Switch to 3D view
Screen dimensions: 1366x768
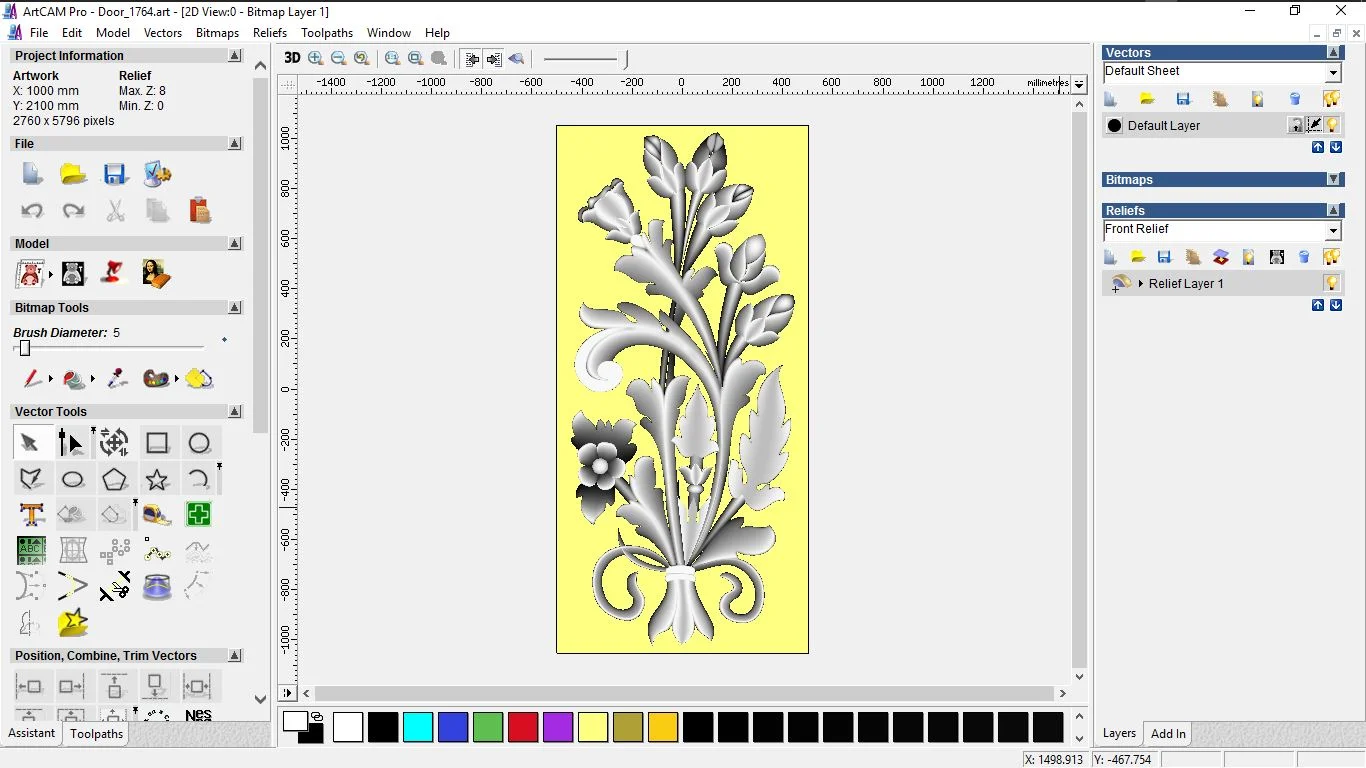pos(292,58)
